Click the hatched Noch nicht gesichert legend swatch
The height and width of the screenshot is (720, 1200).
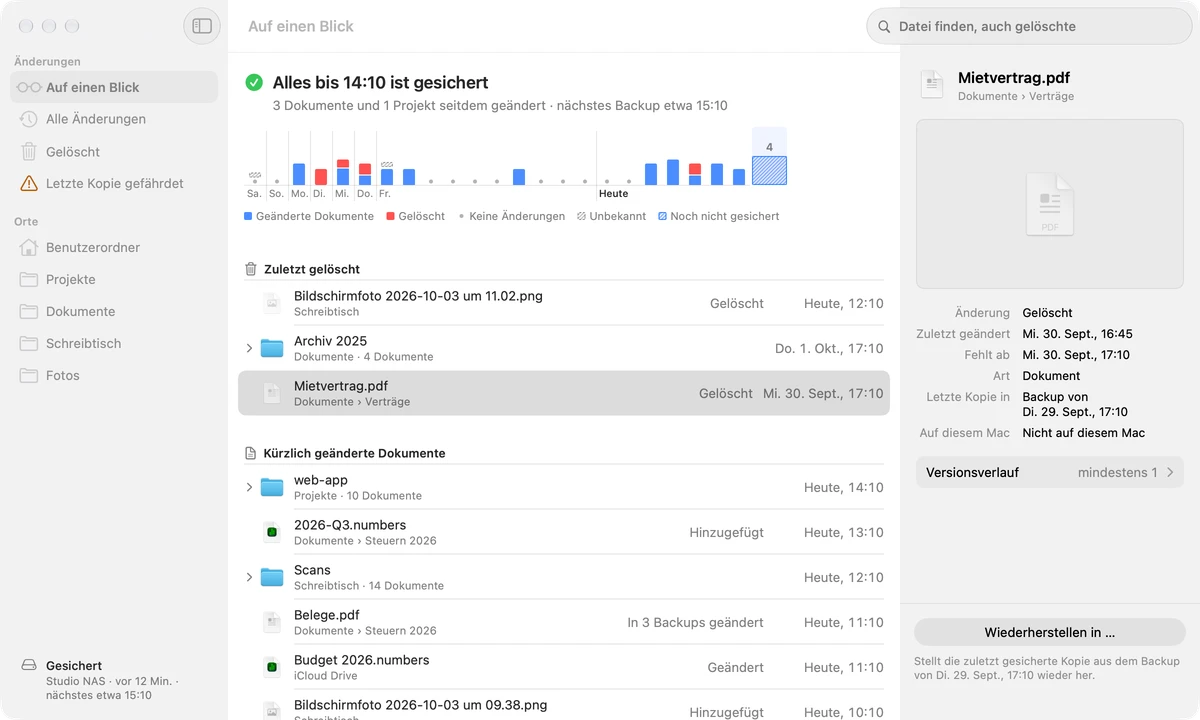(662, 216)
